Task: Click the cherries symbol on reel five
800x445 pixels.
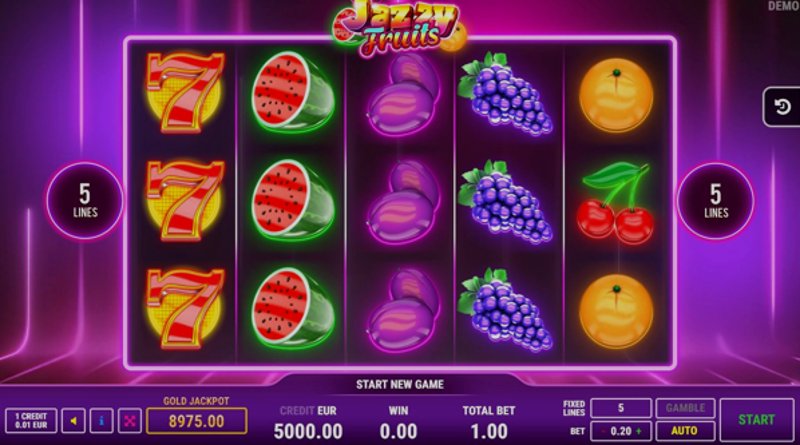Action: tap(616, 203)
